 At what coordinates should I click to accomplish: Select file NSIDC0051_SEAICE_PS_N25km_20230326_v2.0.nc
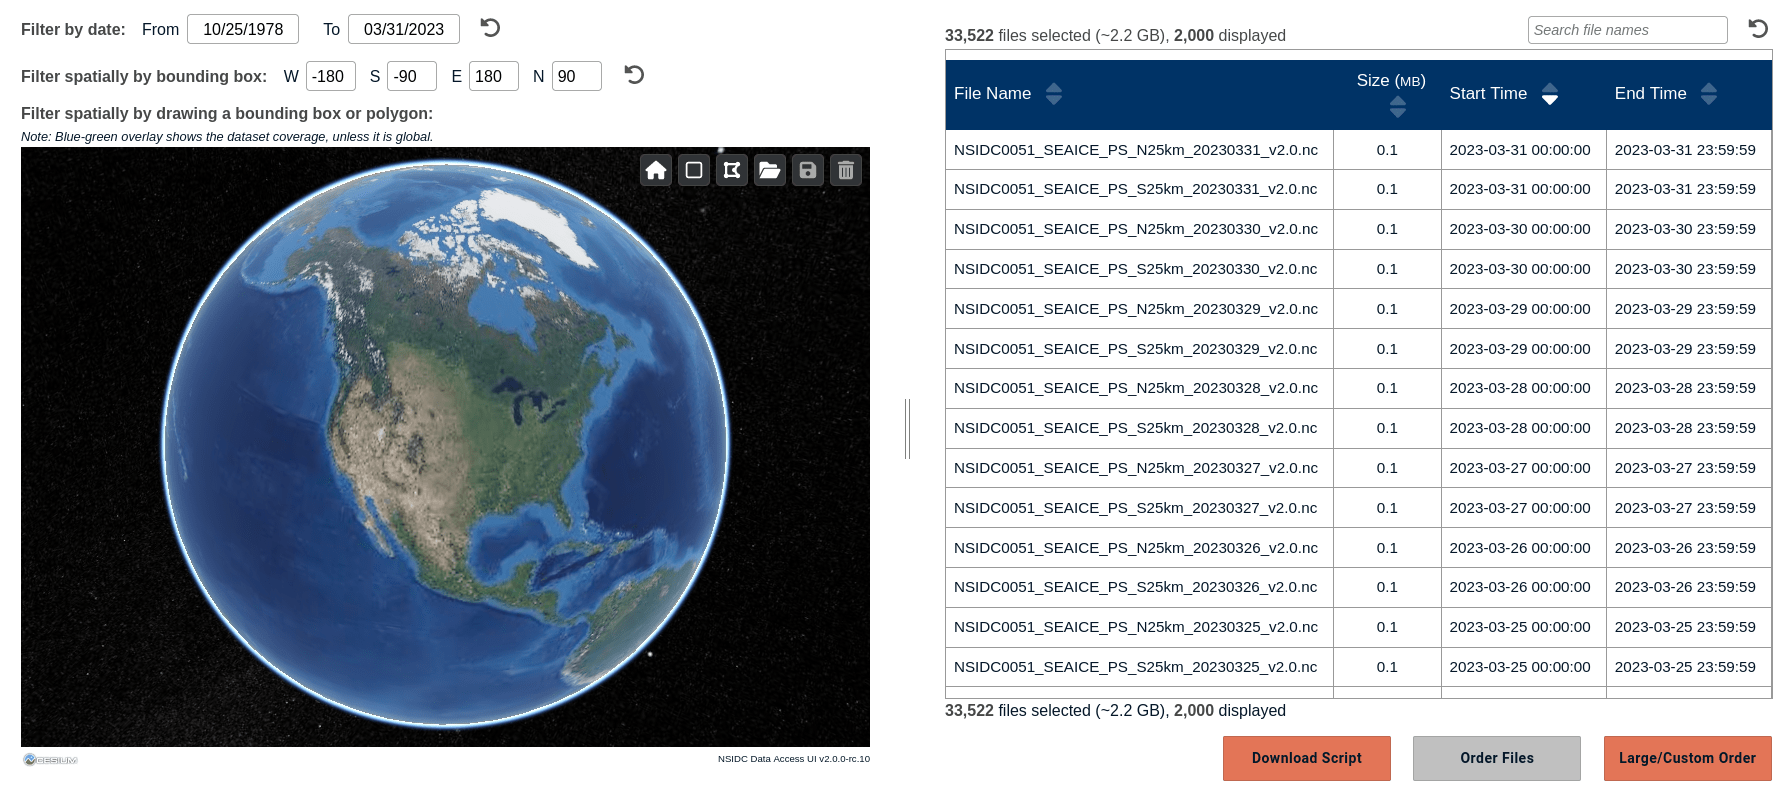(1136, 548)
